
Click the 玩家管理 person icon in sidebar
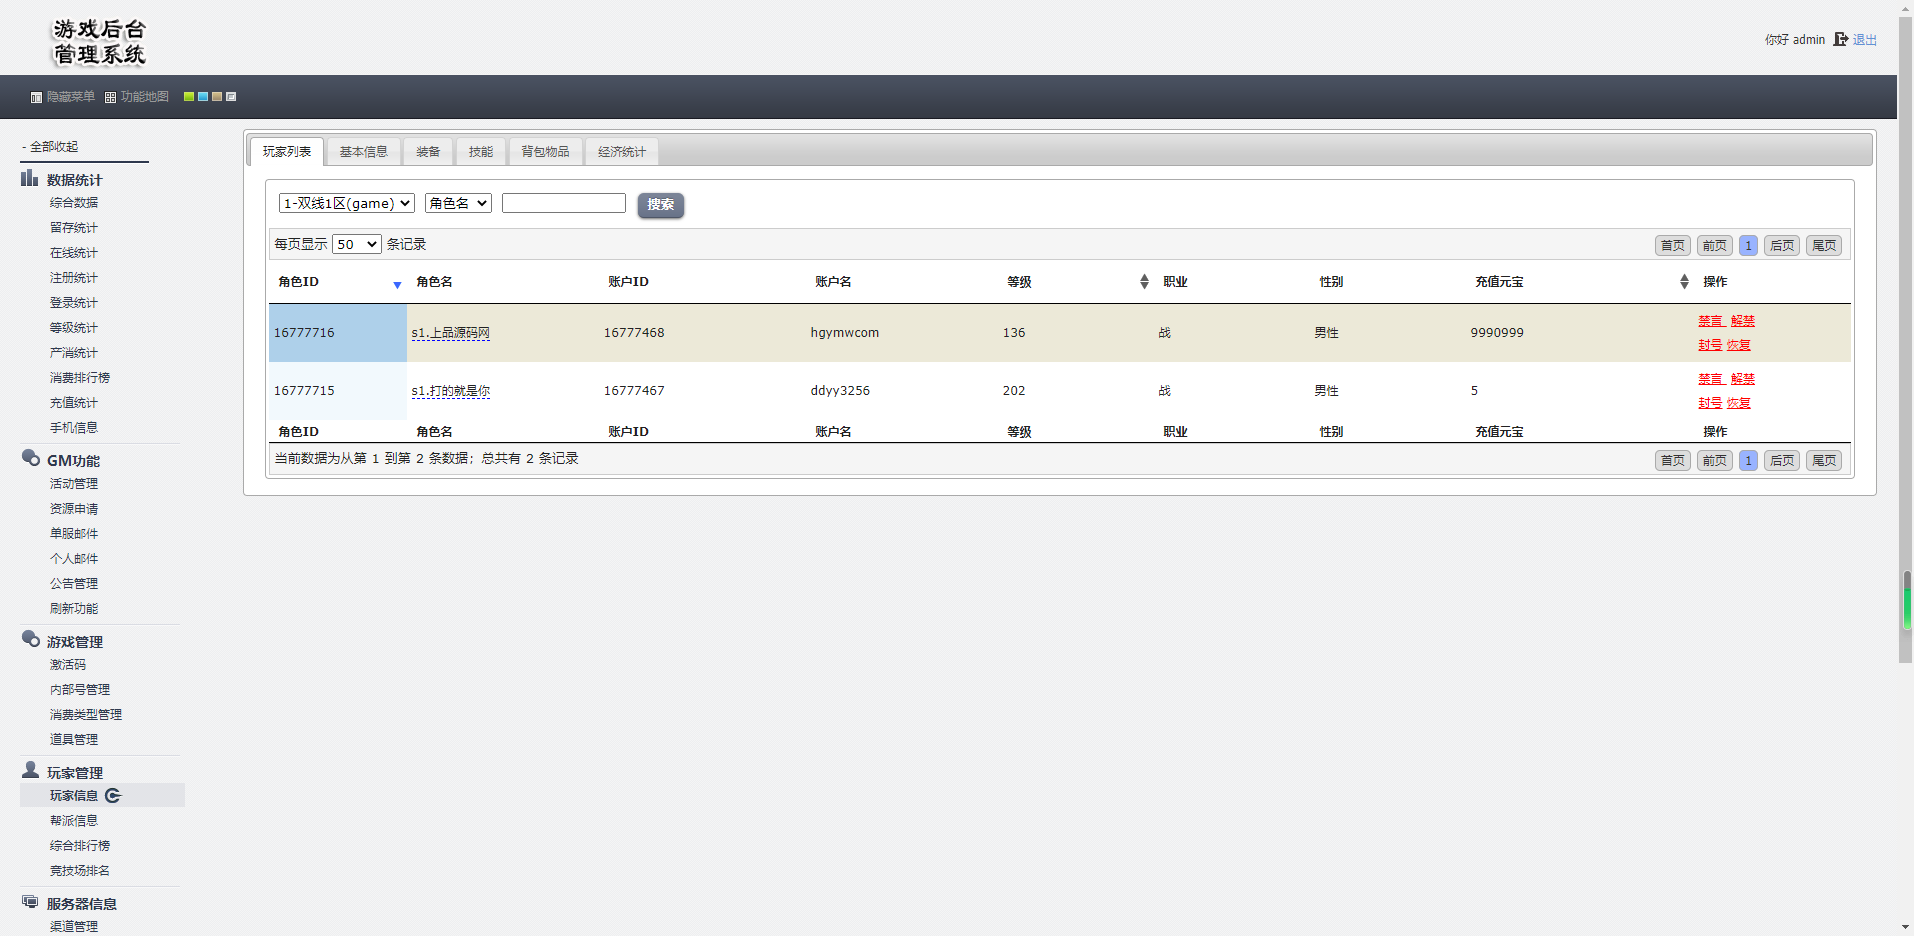(x=30, y=771)
